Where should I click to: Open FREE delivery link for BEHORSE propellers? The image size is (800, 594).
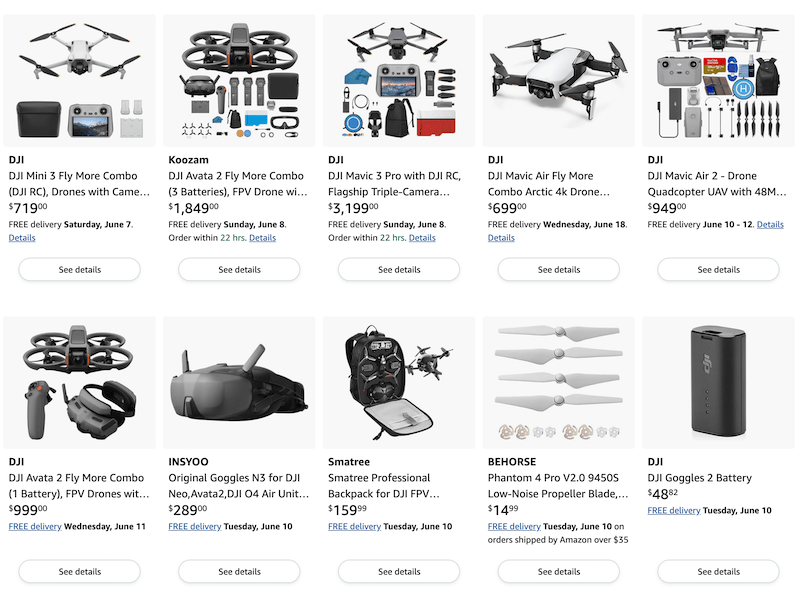coord(514,527)
